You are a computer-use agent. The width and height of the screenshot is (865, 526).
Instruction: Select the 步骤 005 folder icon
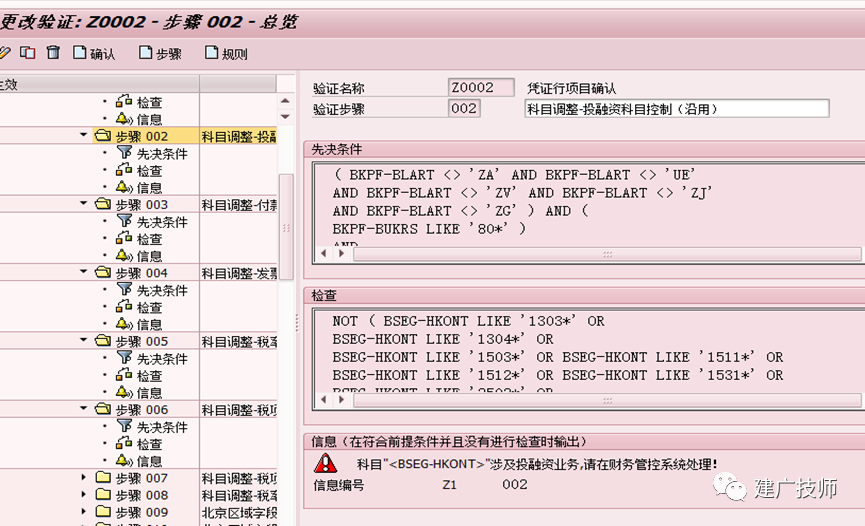[103, 341]
